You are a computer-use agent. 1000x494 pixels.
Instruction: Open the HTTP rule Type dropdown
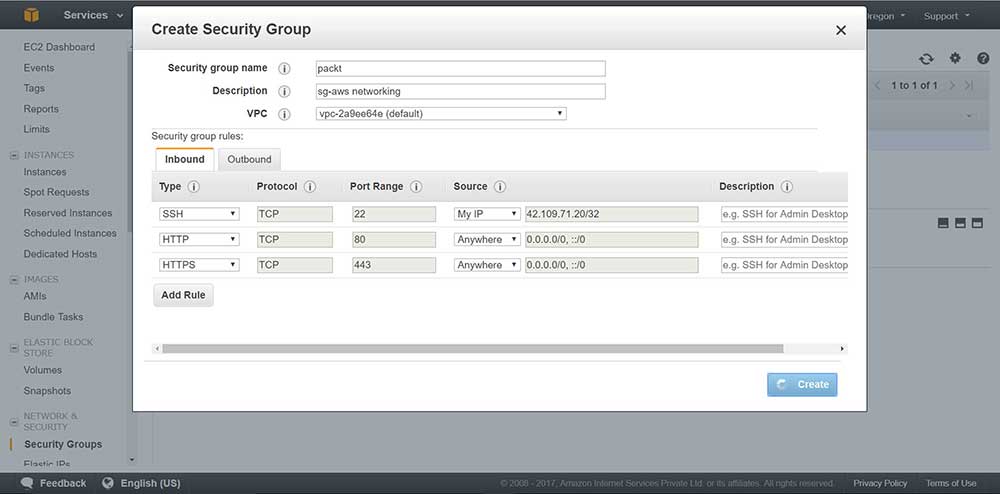point(199,240)
